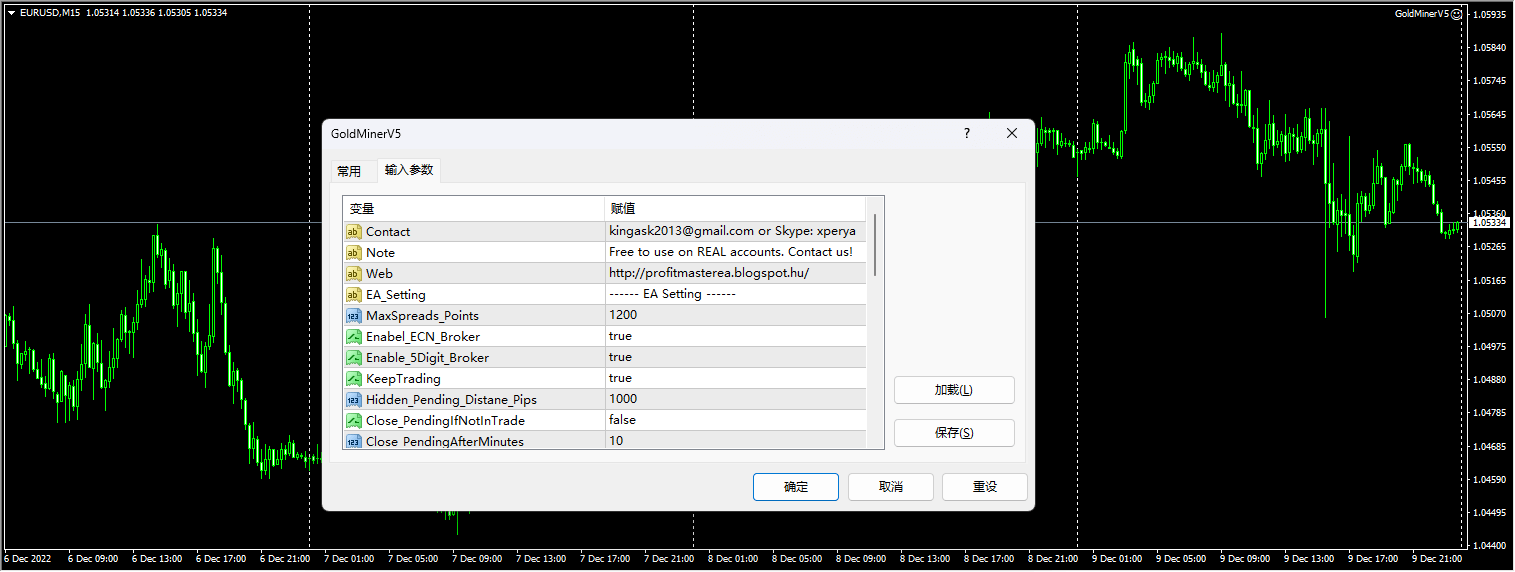Screen dimensions: 1515x572
Task: Click the 加载(L) button
Action: pyautogui.click(x=954, y=390)
